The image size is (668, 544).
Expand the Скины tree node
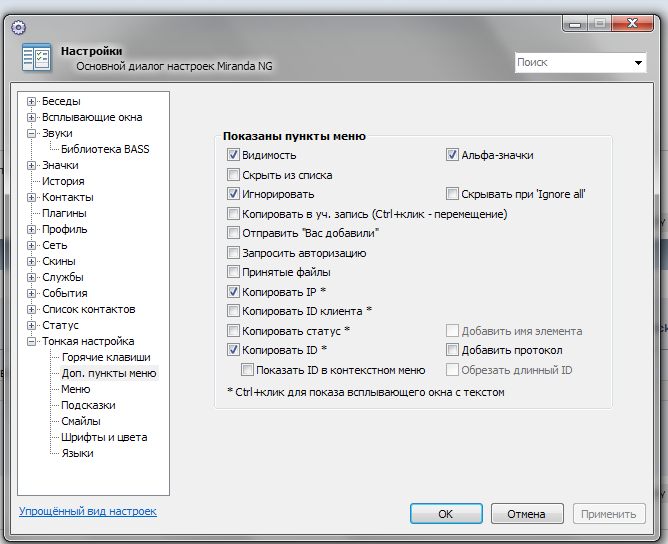point(31,261)
